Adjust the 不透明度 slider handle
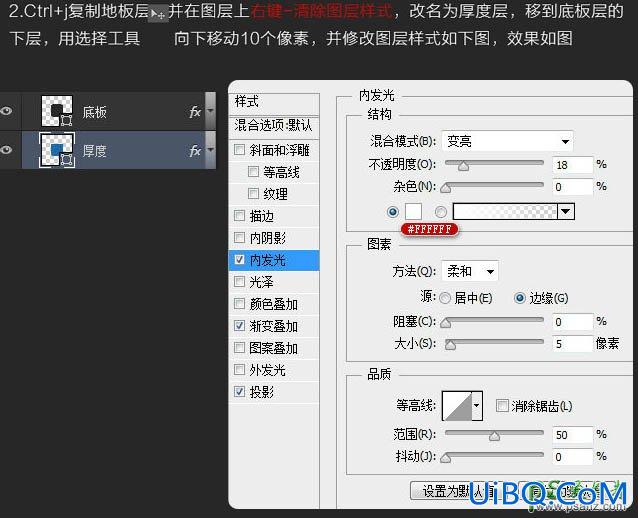Screen dimensions: 638x518 [x=463, y=166]
